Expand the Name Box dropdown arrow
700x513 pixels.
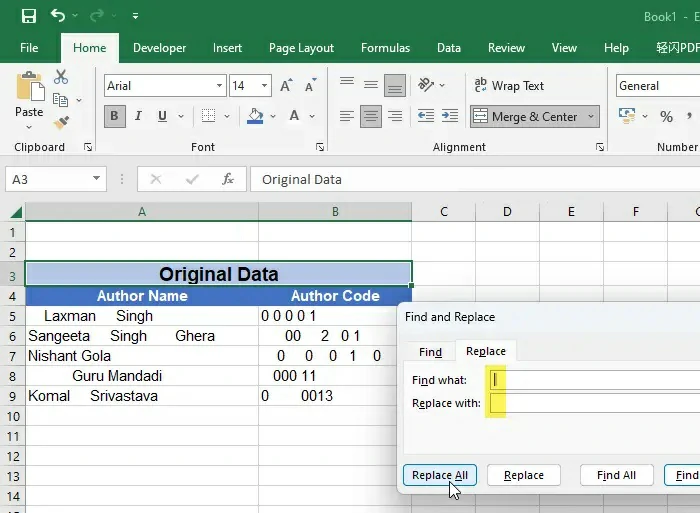(x=97, y=179)
